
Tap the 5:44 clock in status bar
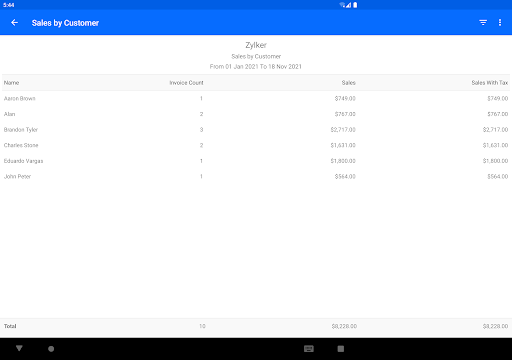pyautogui.click(x=9, y=5)
